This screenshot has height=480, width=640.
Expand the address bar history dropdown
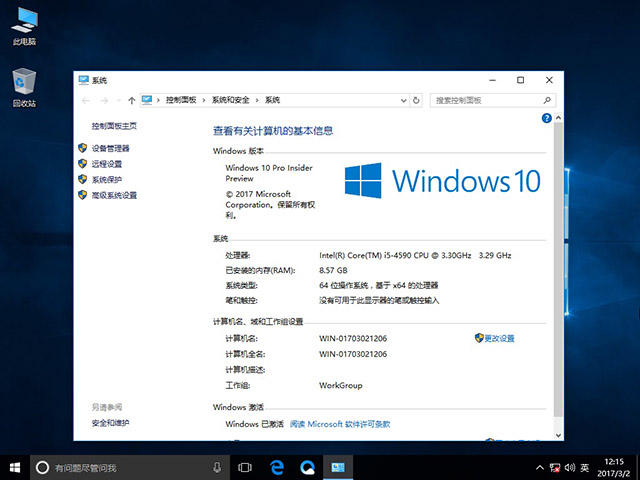(402, 100)
